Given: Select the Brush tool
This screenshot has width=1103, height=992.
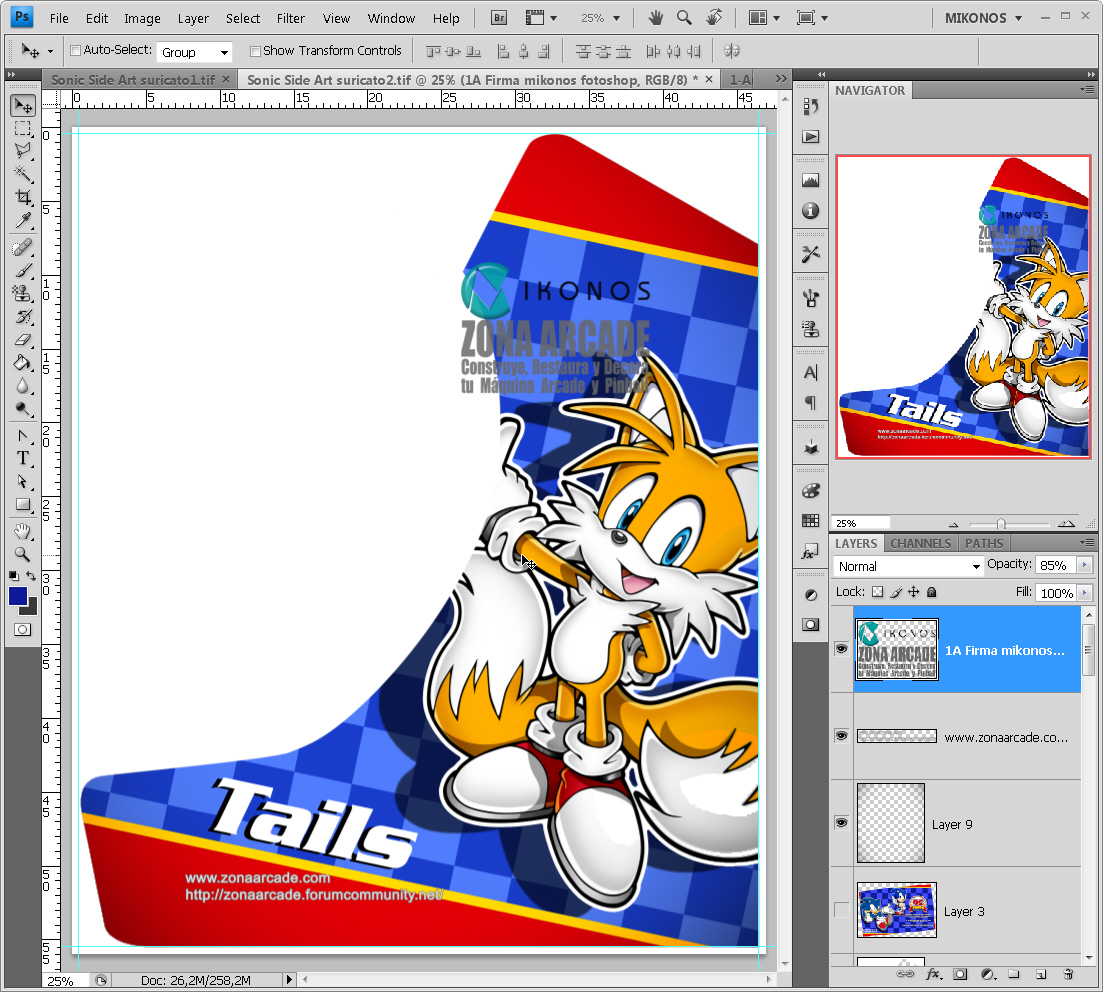Looking at the screenshot, I should pyautogui.click(x=23, y=270).
